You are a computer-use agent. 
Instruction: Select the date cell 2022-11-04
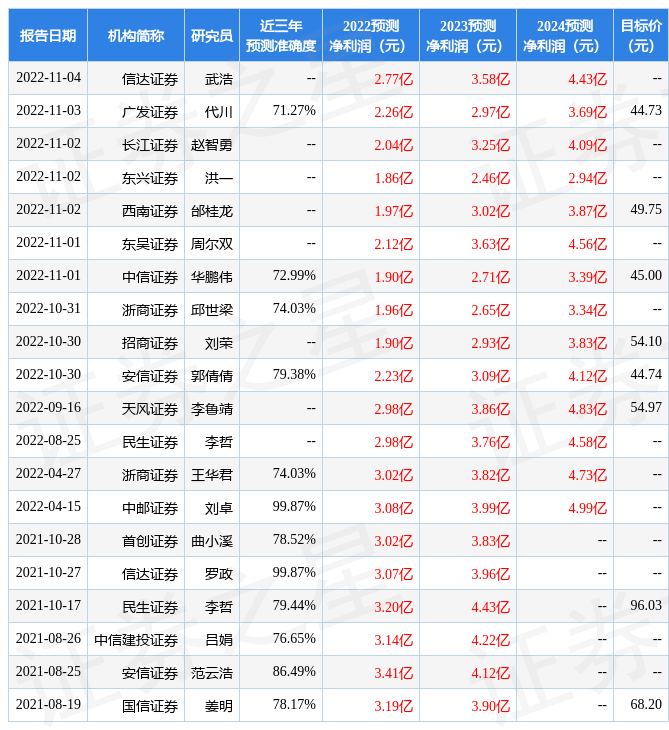(48, 77)
